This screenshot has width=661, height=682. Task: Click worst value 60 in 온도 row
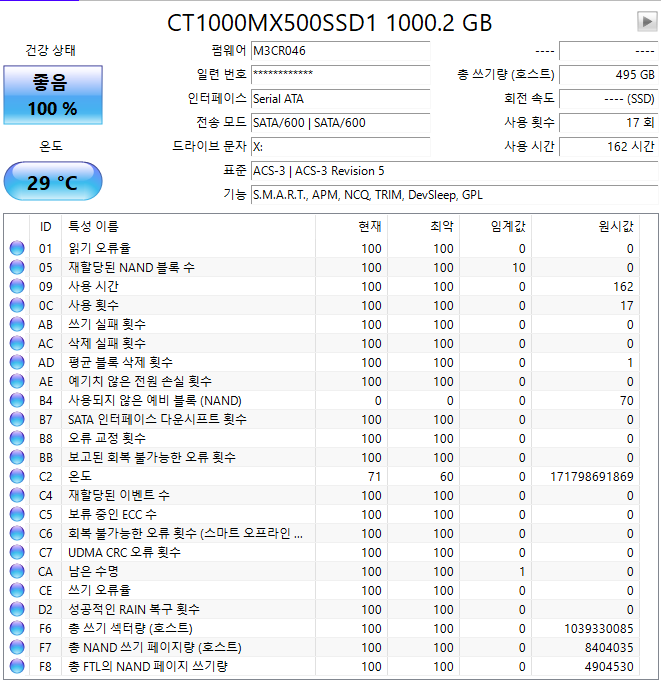tap(447, 477)
